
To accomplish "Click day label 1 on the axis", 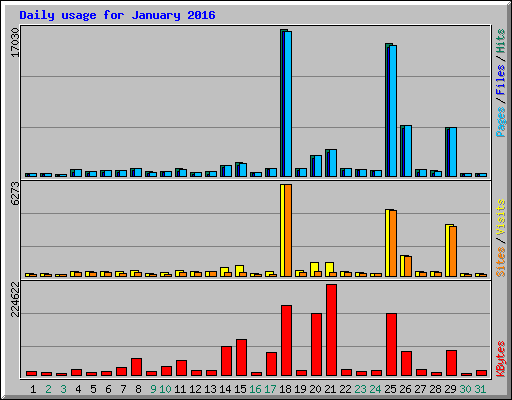I will tap(33, 389).
